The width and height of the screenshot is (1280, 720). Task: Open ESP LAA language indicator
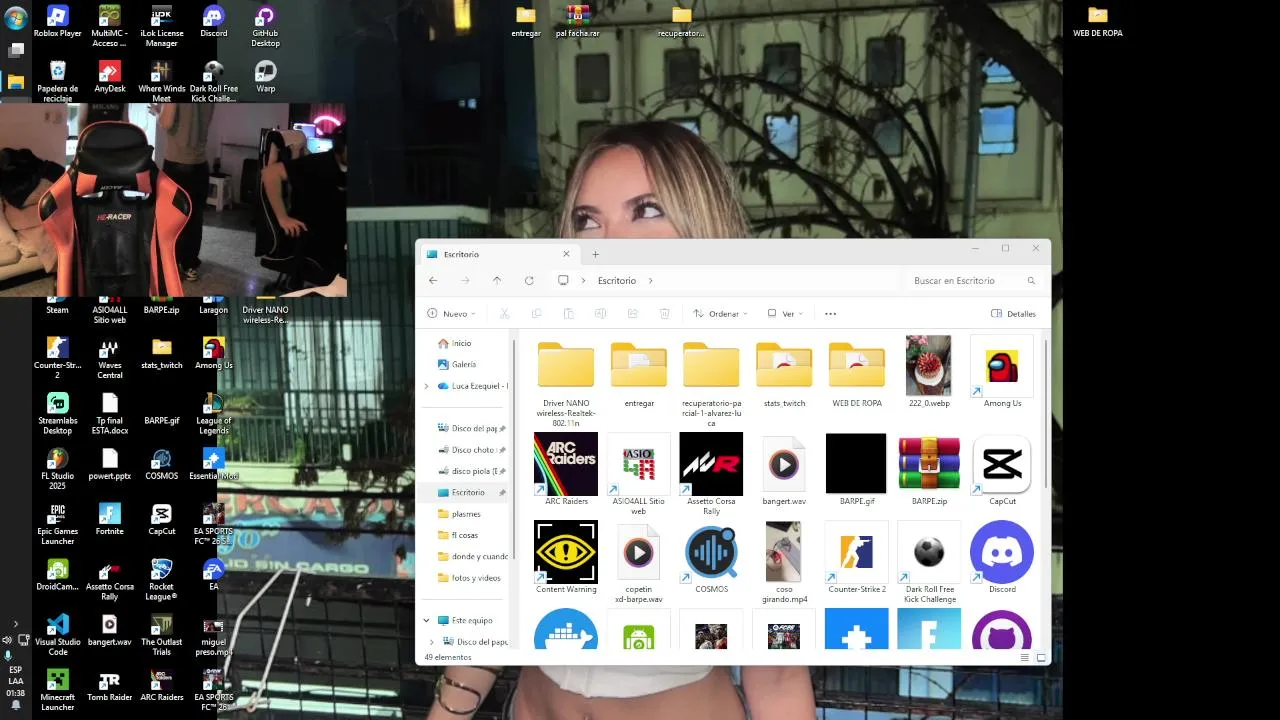pyautogui.click(x=15, y=675)
